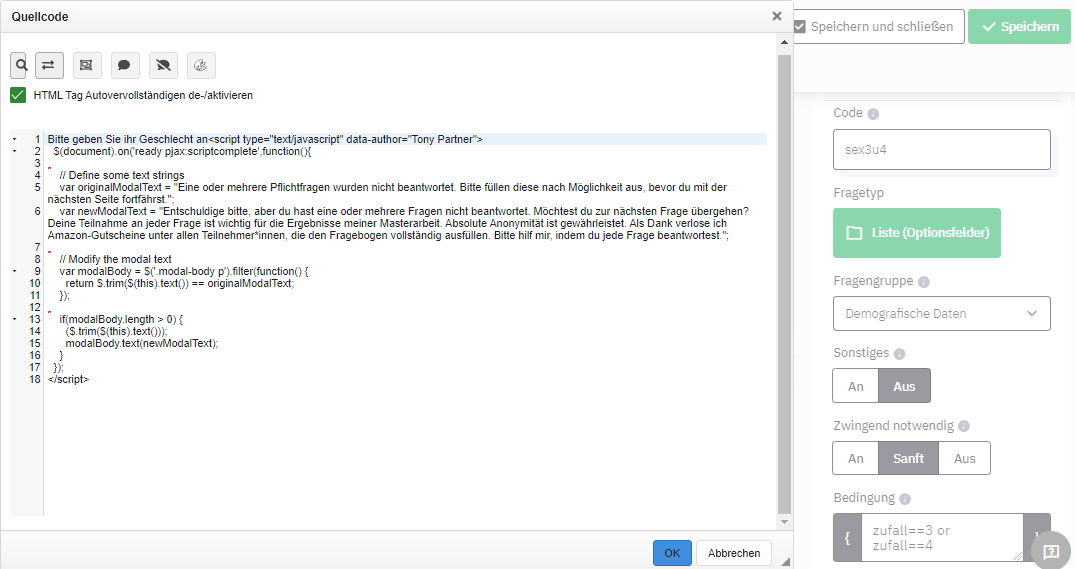Click the line '// Define some text strings'
The height and width of the screenshot is (569, 1075).
tap(122, 175)
